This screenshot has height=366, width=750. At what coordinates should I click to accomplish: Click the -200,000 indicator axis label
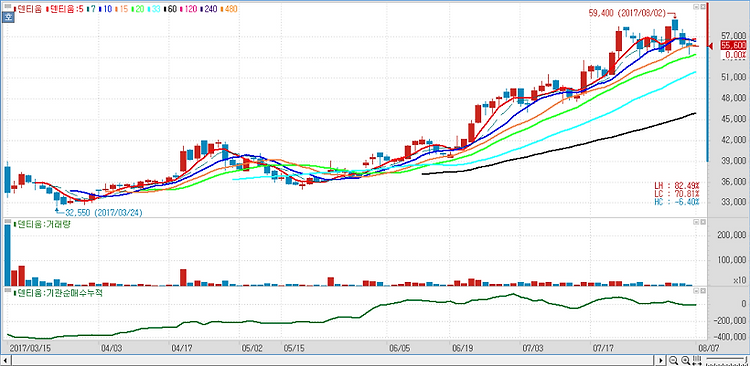(x=730, y=321)
